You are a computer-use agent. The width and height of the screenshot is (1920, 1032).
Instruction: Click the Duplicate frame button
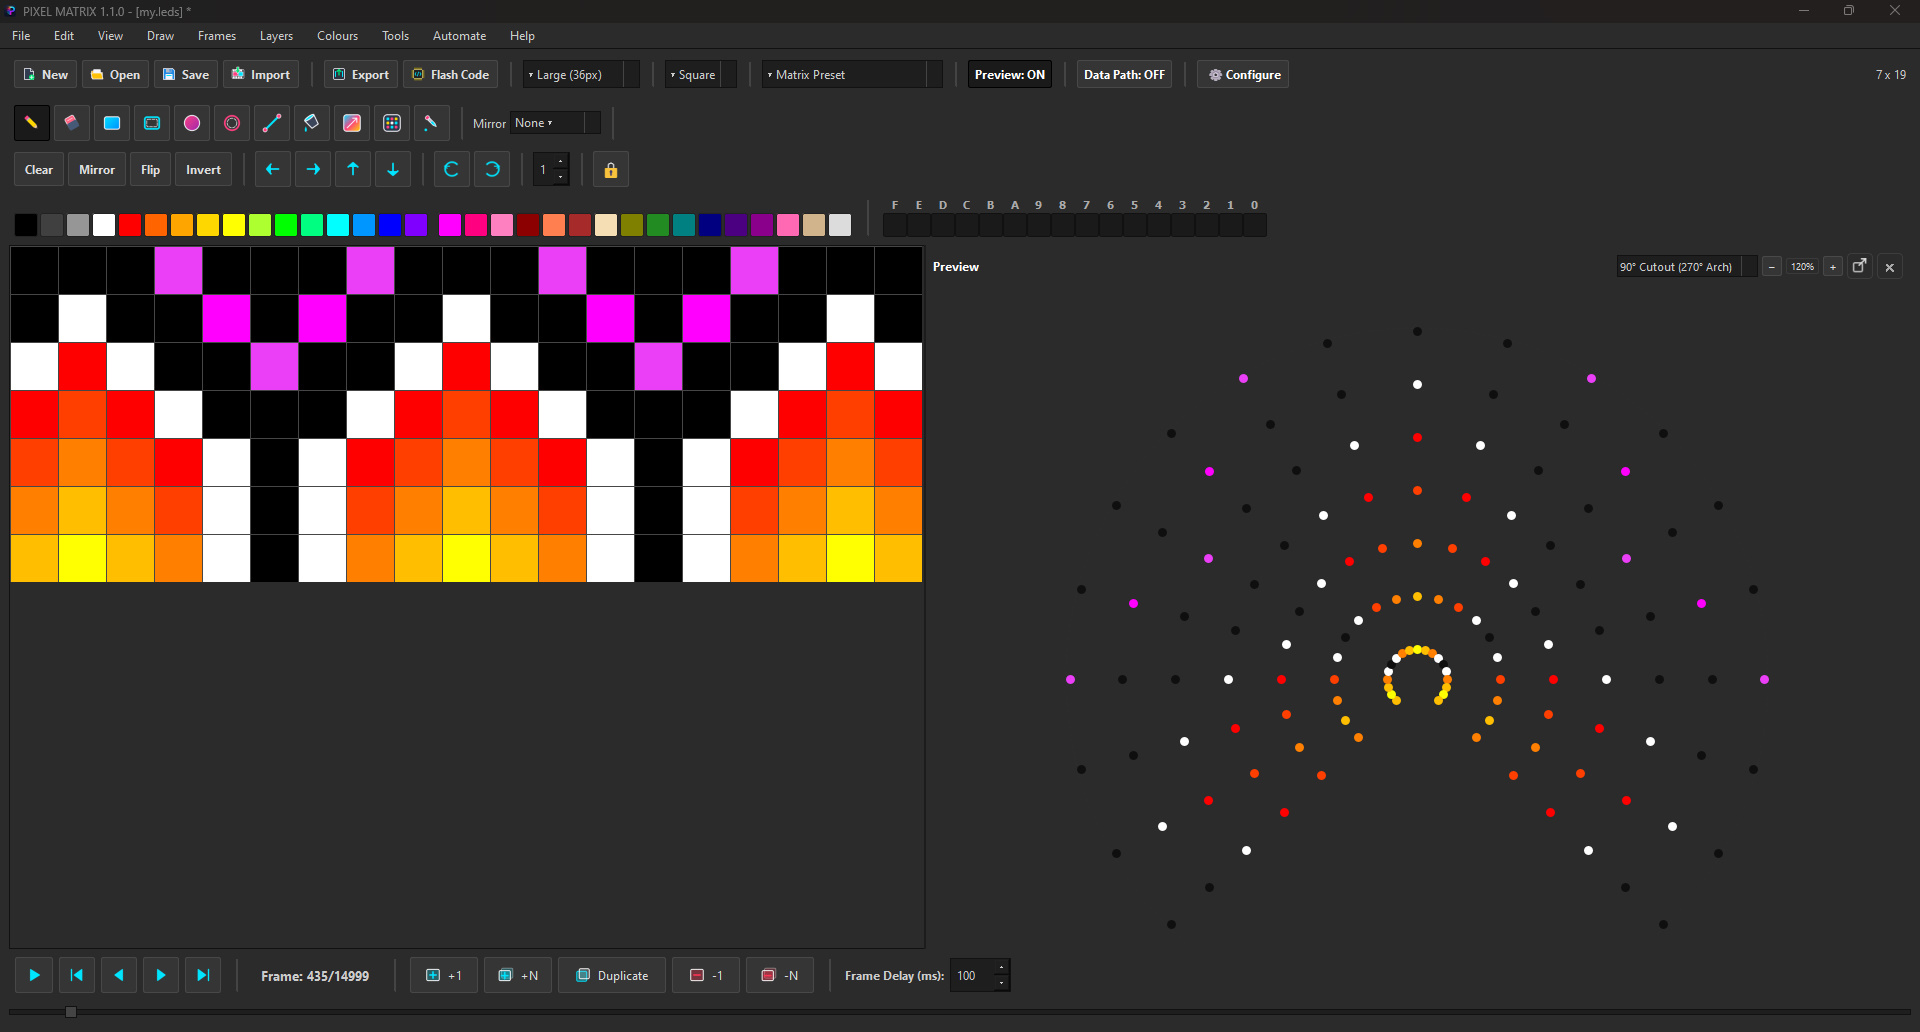tap(612, 975)
